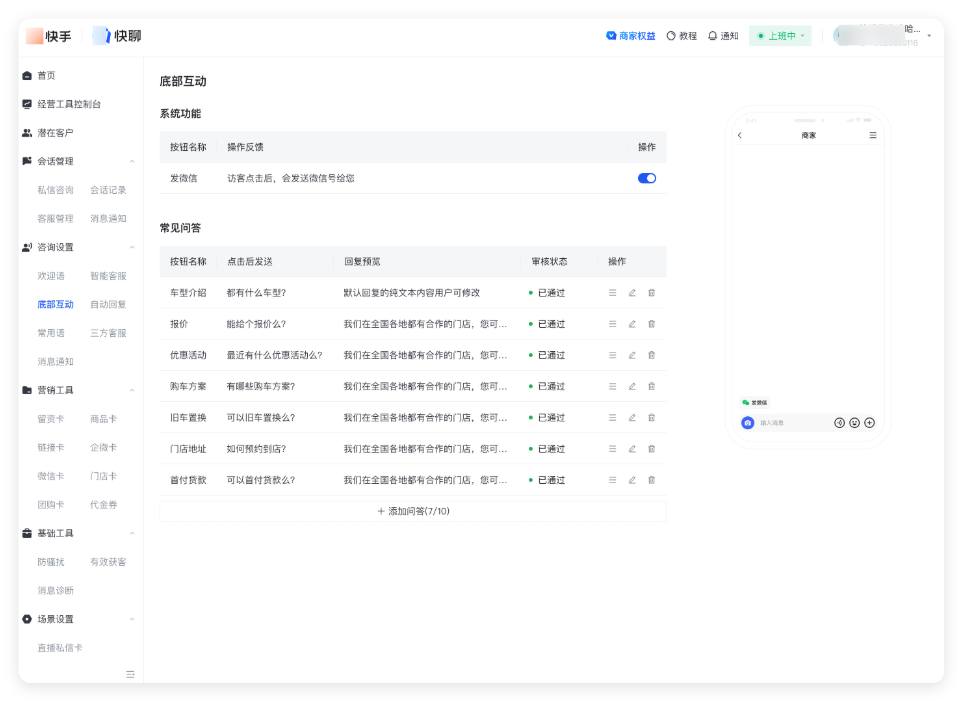The height and width of the screenshot is (701, 962).
Task: Open the emoji icon in the chat preview
Action: [854, 423]
